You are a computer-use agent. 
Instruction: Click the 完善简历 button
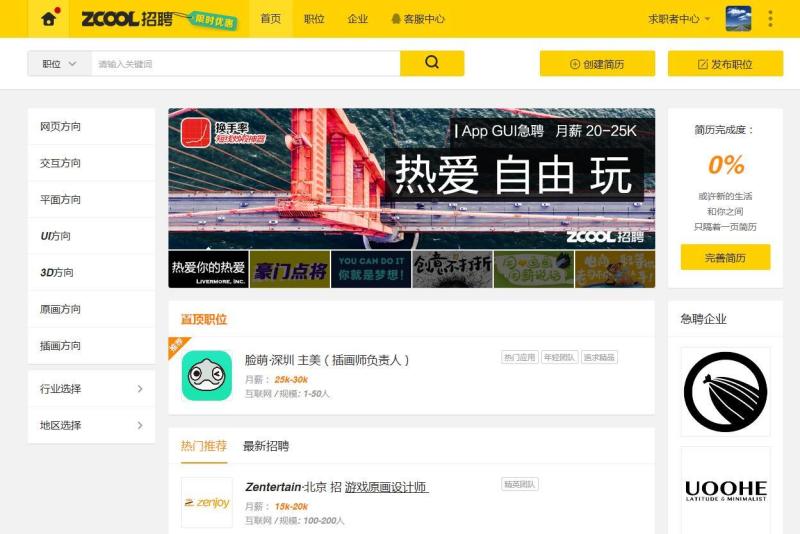(x=725, y=258)
